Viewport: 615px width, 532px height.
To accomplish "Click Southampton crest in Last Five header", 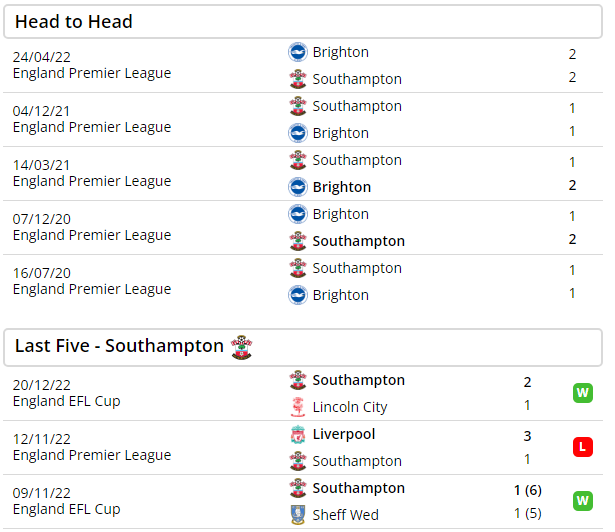I will (x=242, y=348).
